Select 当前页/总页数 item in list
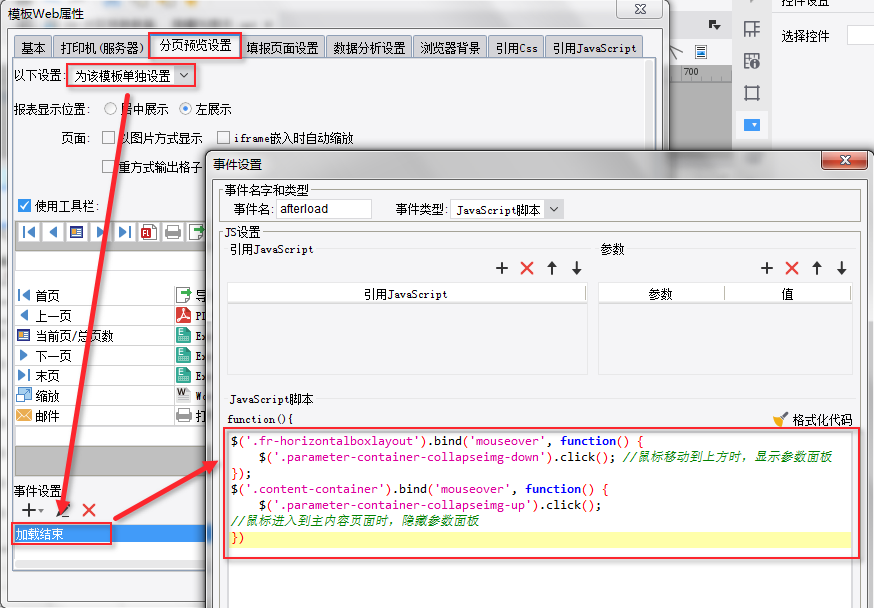This screenshot has height=608, width=874. coord(95,336)
